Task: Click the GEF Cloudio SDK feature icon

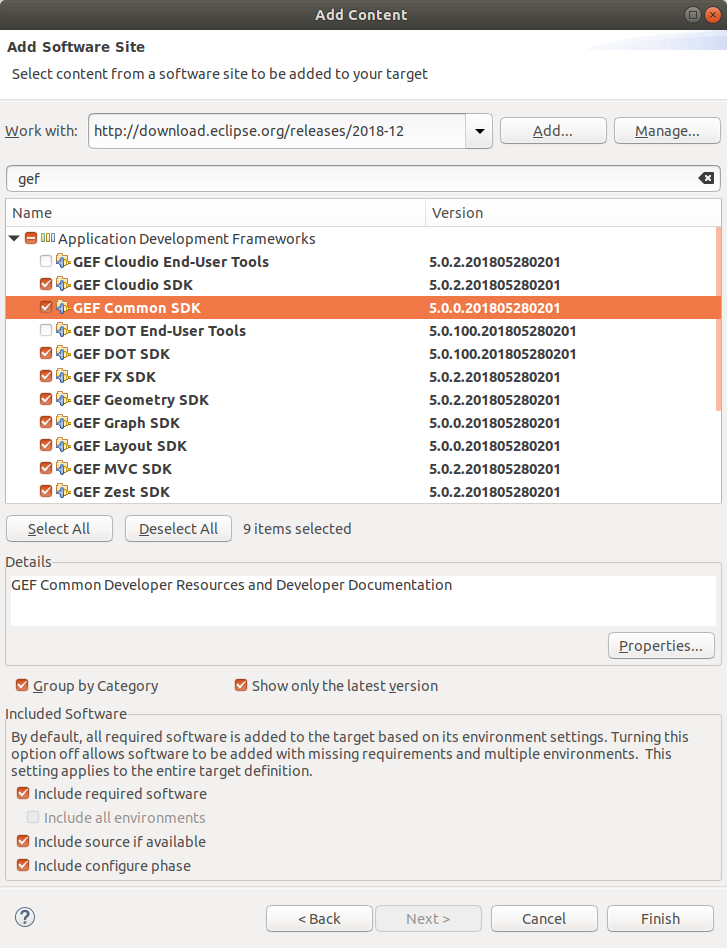Action: tap(63, 284)
